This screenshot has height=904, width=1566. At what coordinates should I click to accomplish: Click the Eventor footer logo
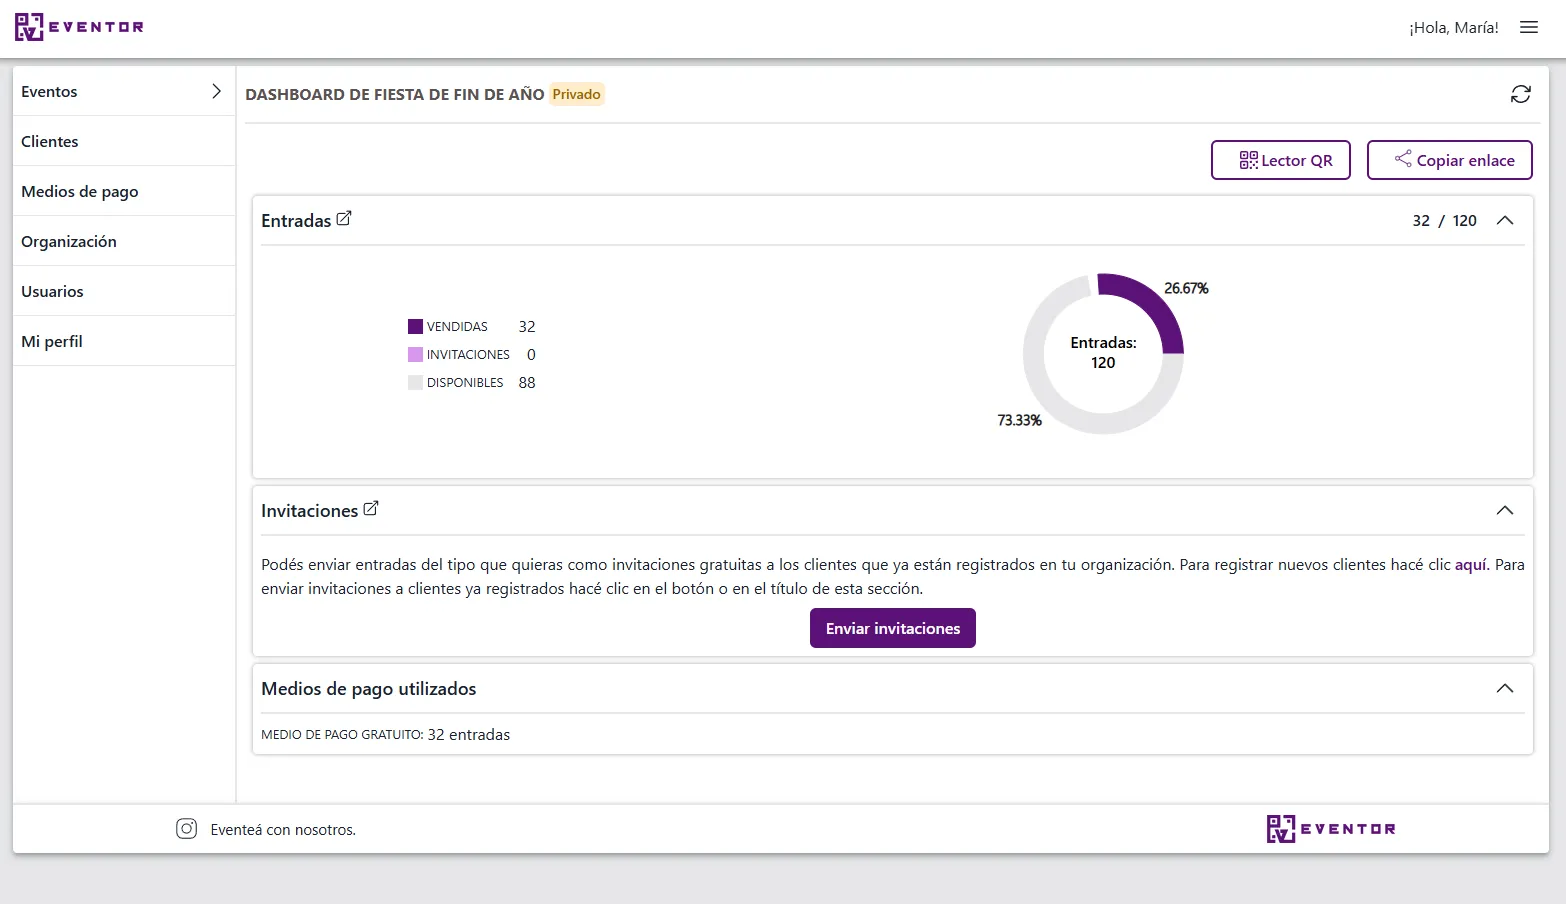pos(1331,829)
